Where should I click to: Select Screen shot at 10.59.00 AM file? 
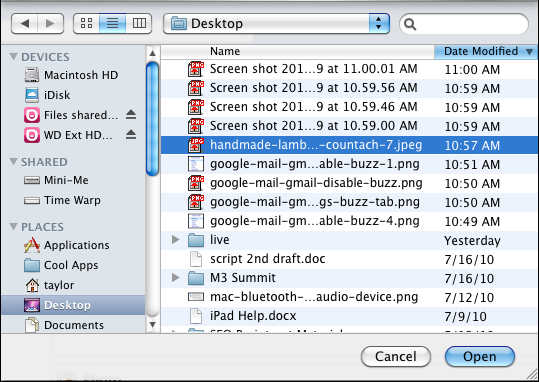pyautogui.click(x=350, y=126)
